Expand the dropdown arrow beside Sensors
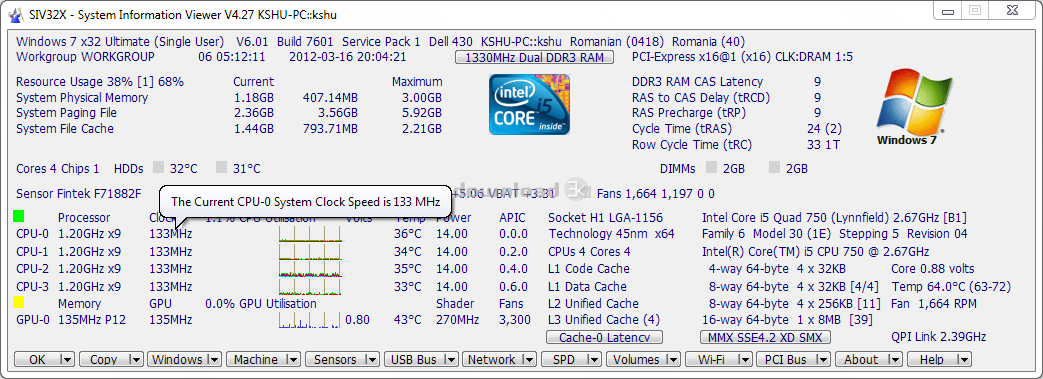This screenshot has width=1043, height=379. click(x=372, y=360)
